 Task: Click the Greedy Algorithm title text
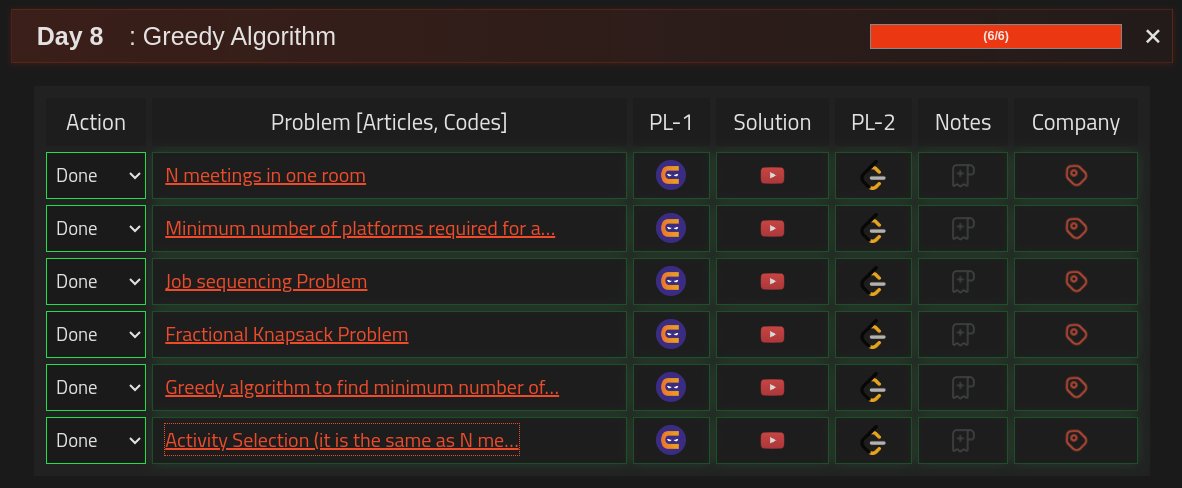239,36
